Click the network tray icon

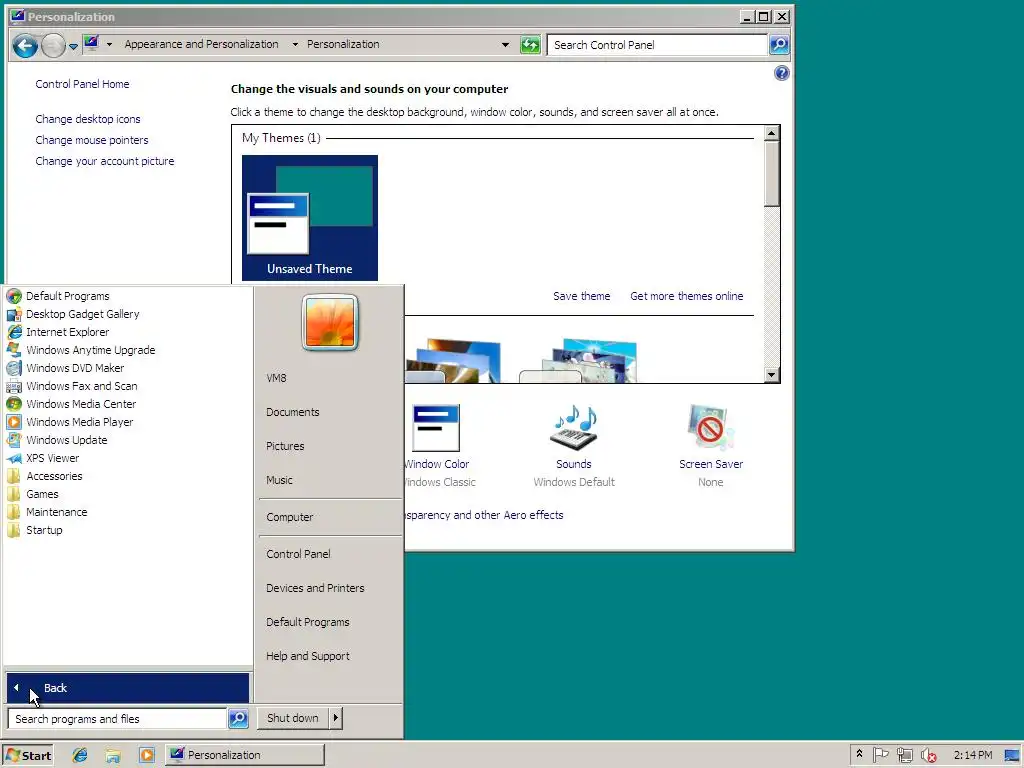[904, 755]
